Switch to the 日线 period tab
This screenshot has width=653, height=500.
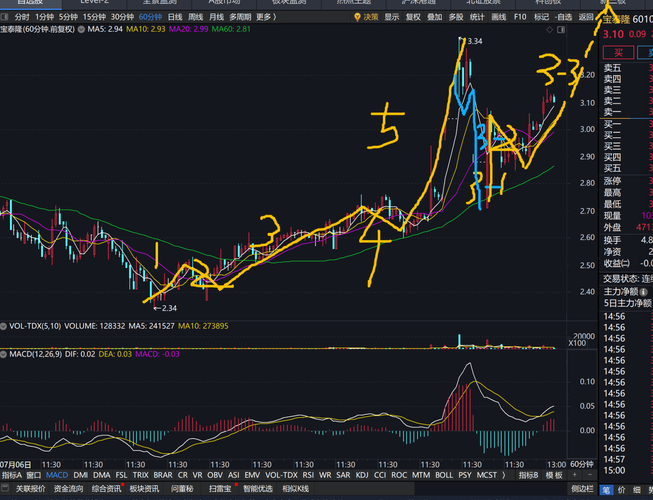tap(175, 17)
